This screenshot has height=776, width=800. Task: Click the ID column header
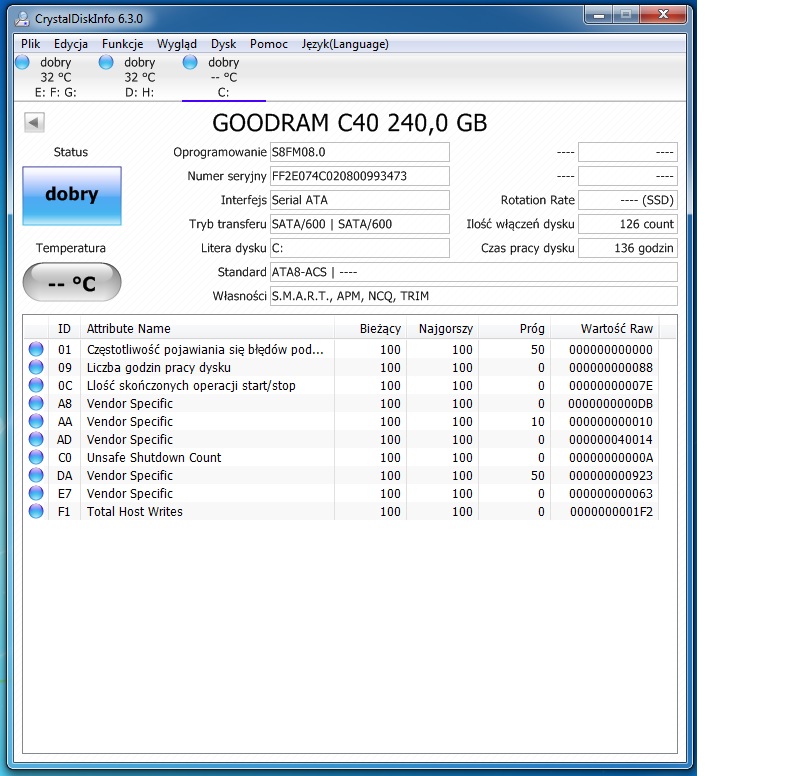(64, 329)
